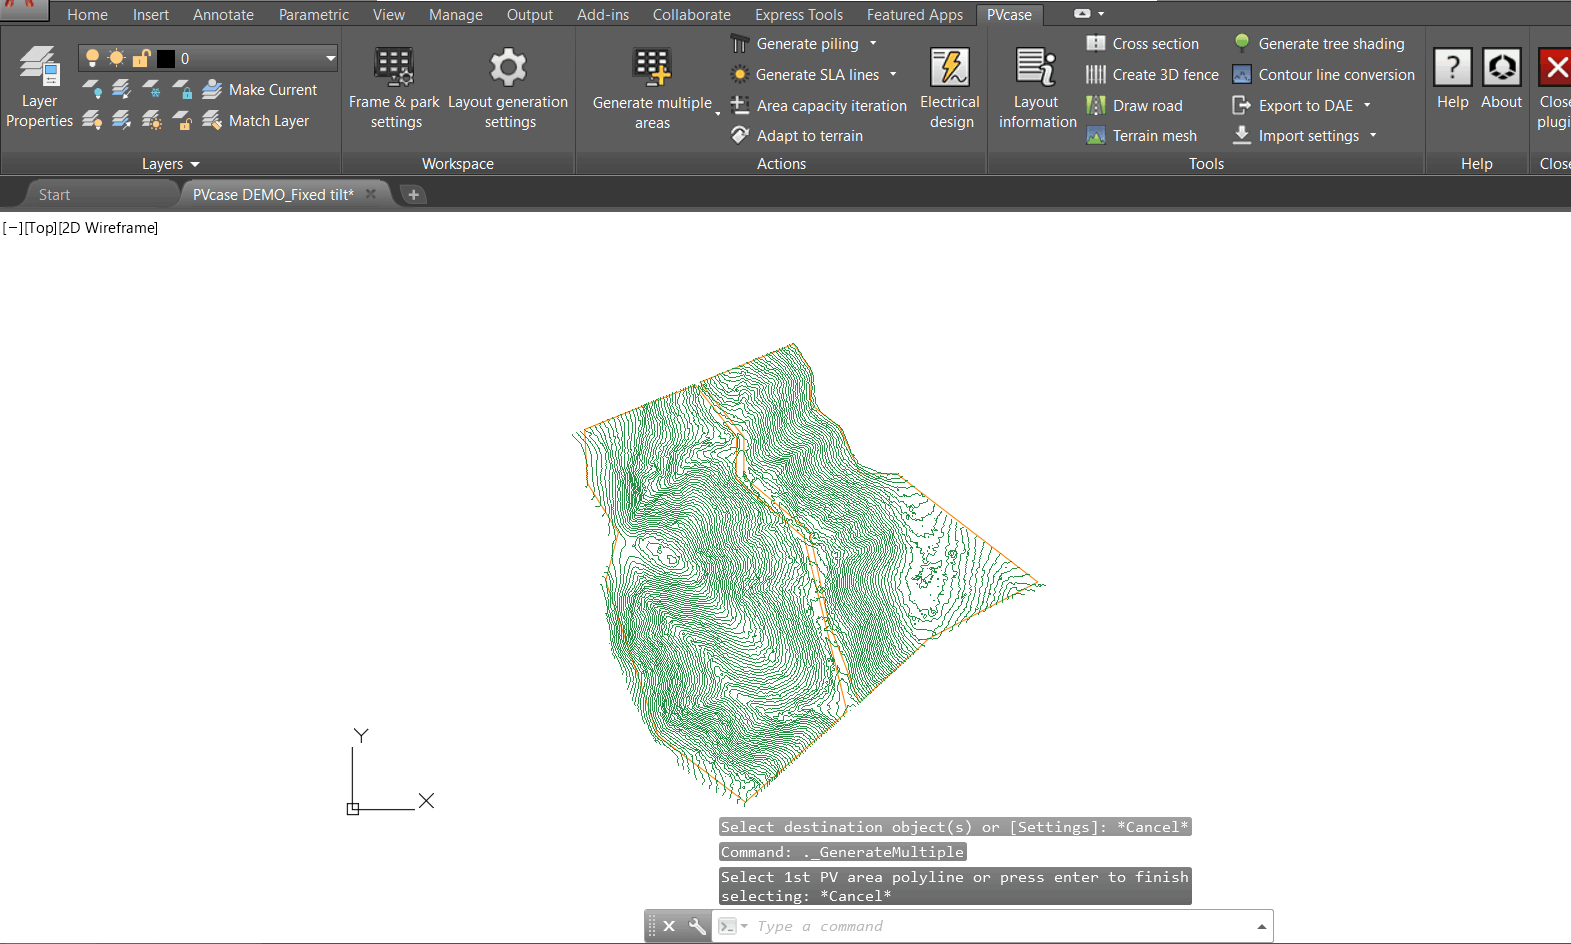Screen dimensions: 1571x944
Task: Click the Match Layer icon
Action: pos(212,120)
